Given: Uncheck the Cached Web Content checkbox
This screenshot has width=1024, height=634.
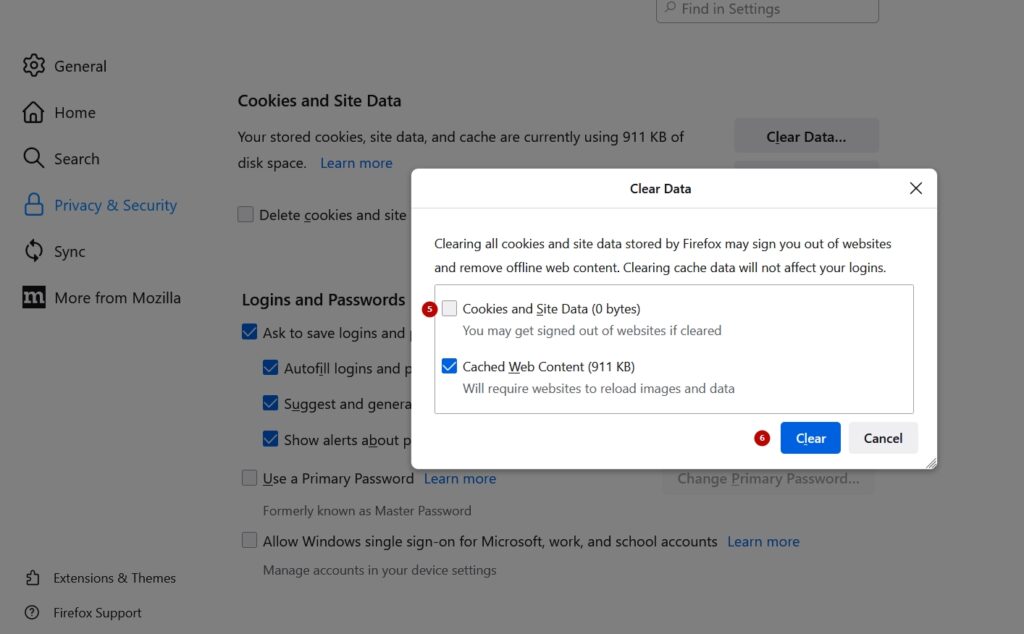Looking at the screenshot, I should point(449,366).
